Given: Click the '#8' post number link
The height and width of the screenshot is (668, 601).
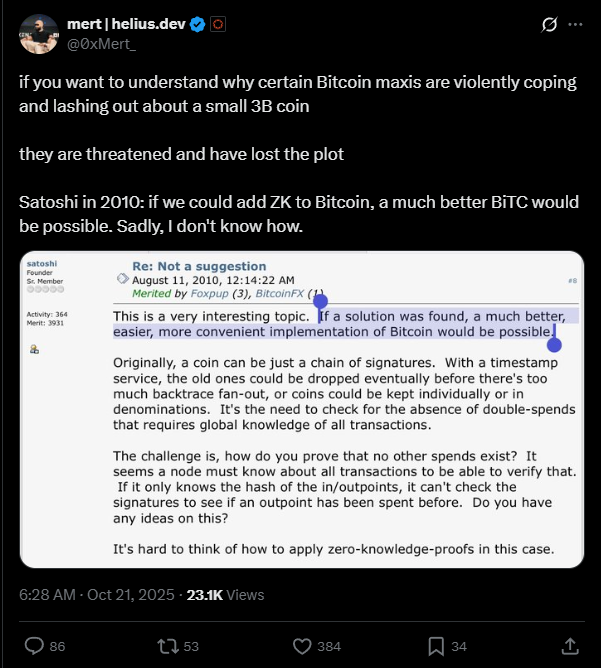Looking at the screenshot, I should click(572, 281).
